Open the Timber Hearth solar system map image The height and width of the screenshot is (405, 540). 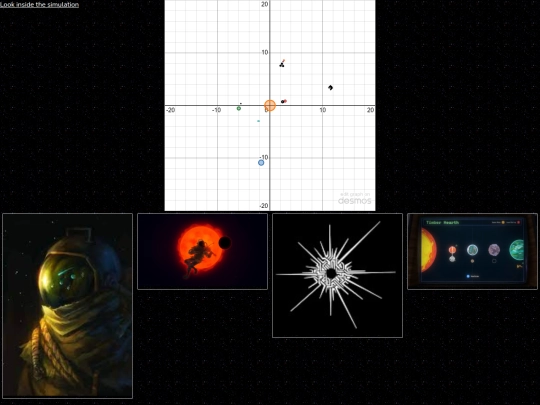[x=472, y=251]
